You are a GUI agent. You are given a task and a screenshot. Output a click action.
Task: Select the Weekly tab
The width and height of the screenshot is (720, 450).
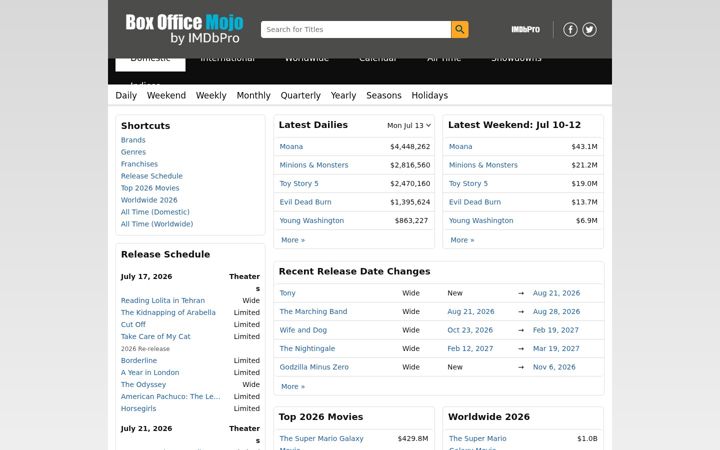[211, 96]
